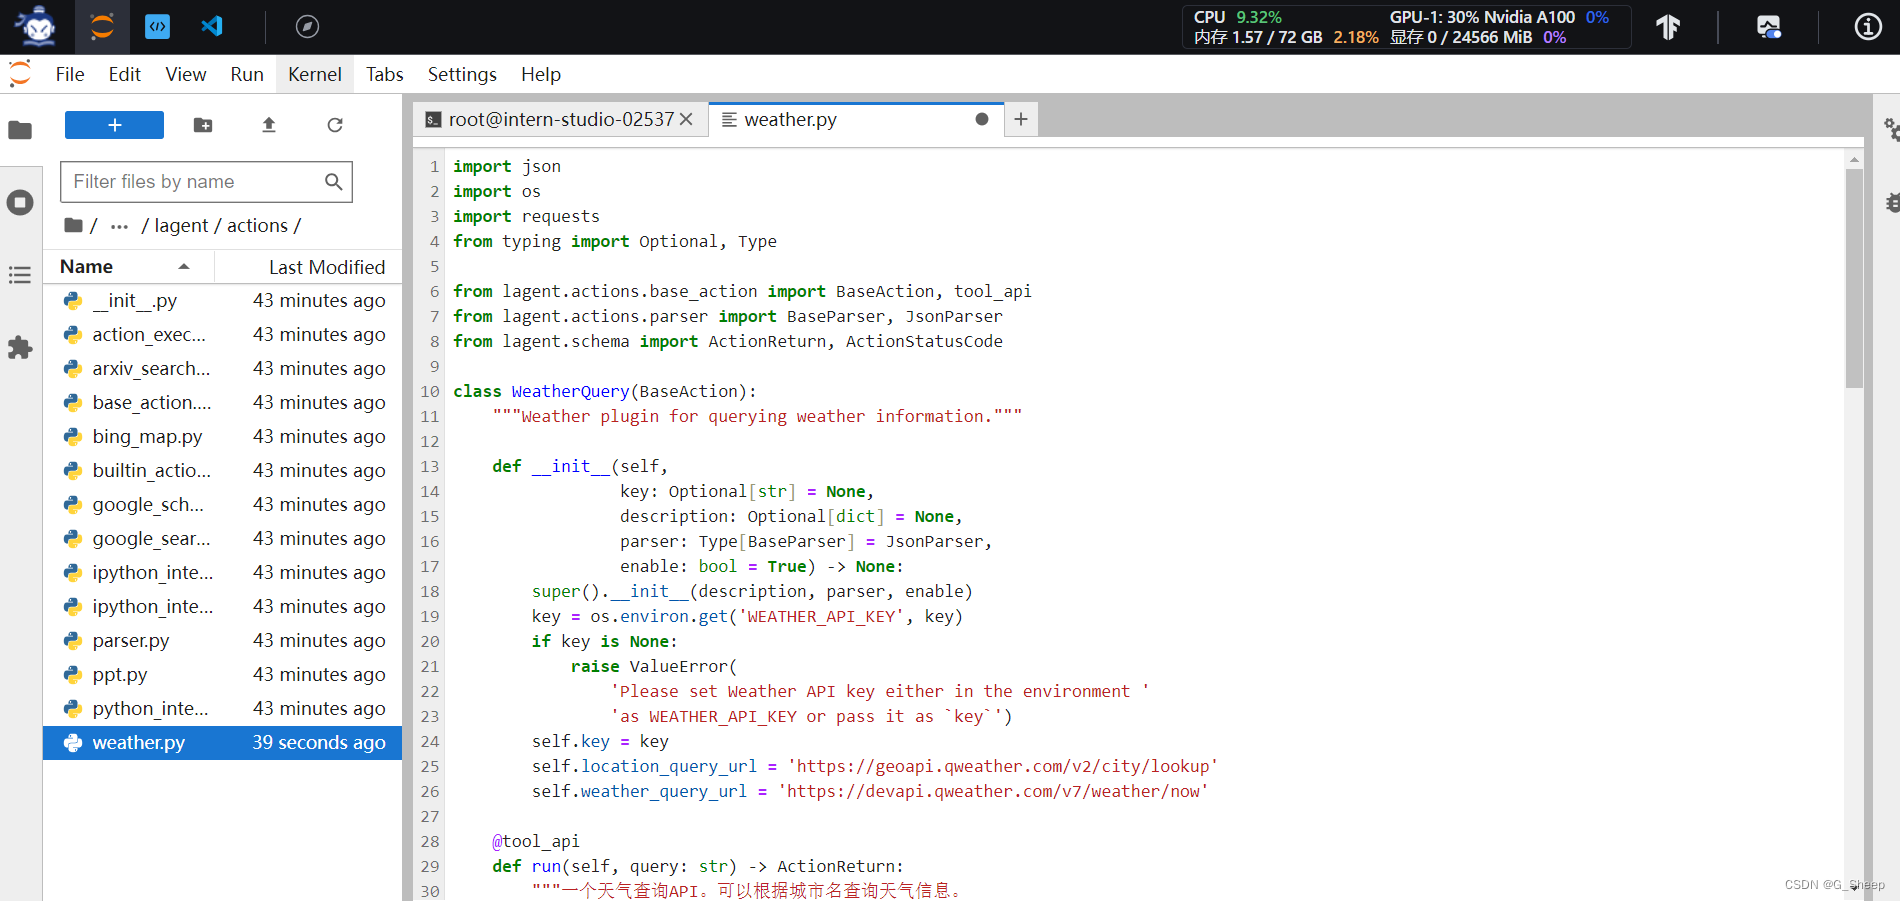
Task: Open the View menu
Action: pos(186,75)
